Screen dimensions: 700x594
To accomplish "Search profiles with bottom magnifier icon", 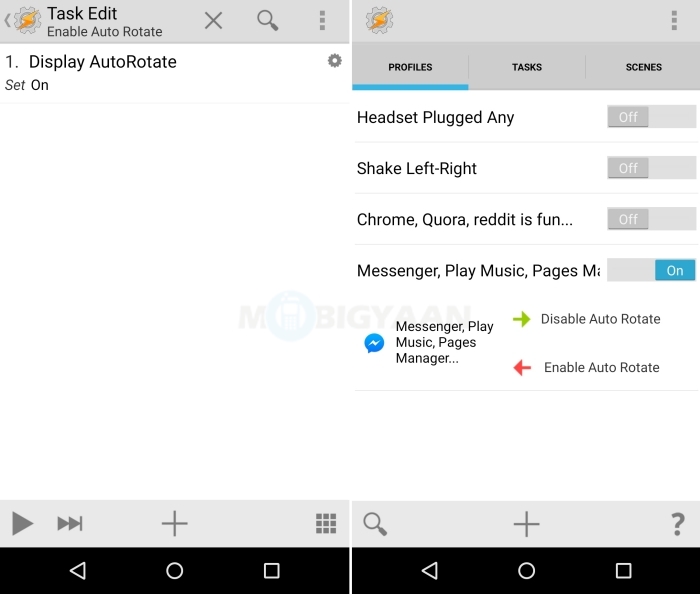I will 375,524.
